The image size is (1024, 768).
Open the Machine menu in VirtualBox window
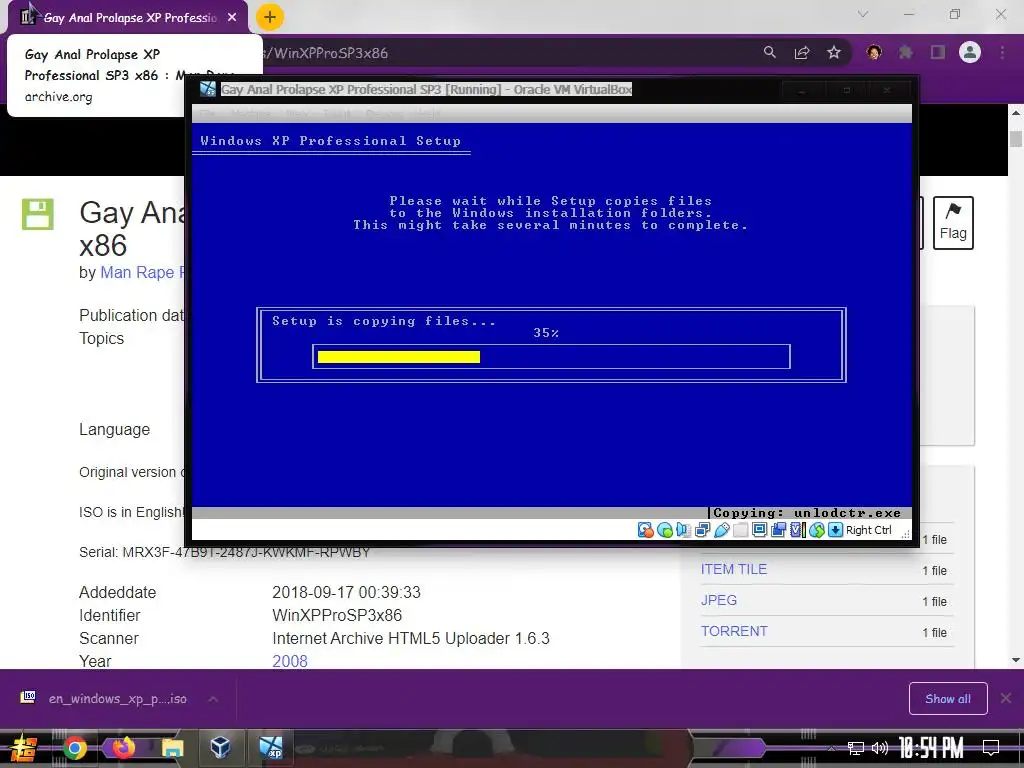pos(251,114)
